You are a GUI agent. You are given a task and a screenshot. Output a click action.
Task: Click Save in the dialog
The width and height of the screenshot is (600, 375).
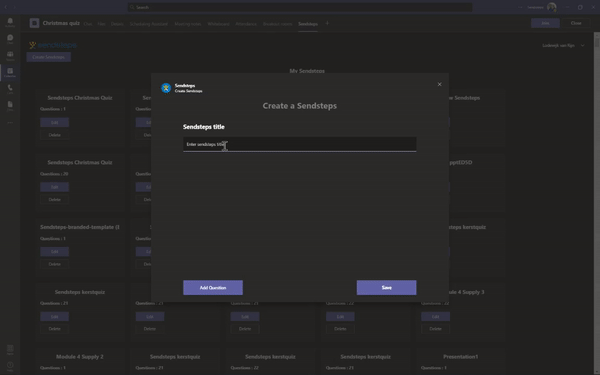pos(386,287)
